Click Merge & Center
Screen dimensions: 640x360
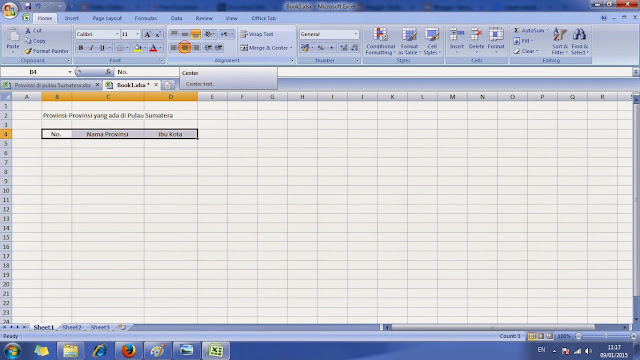[264, 48]
